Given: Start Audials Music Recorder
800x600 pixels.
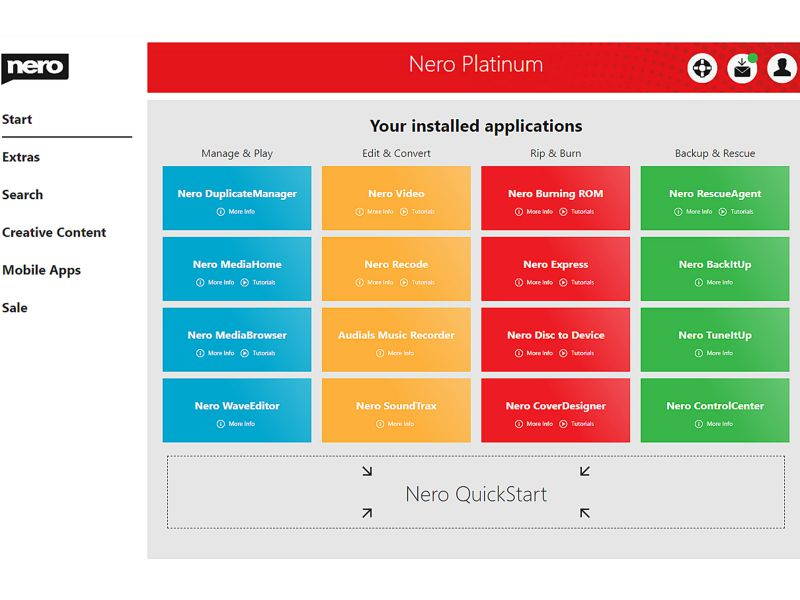Looking at the screenshot, I should [396, 335].
